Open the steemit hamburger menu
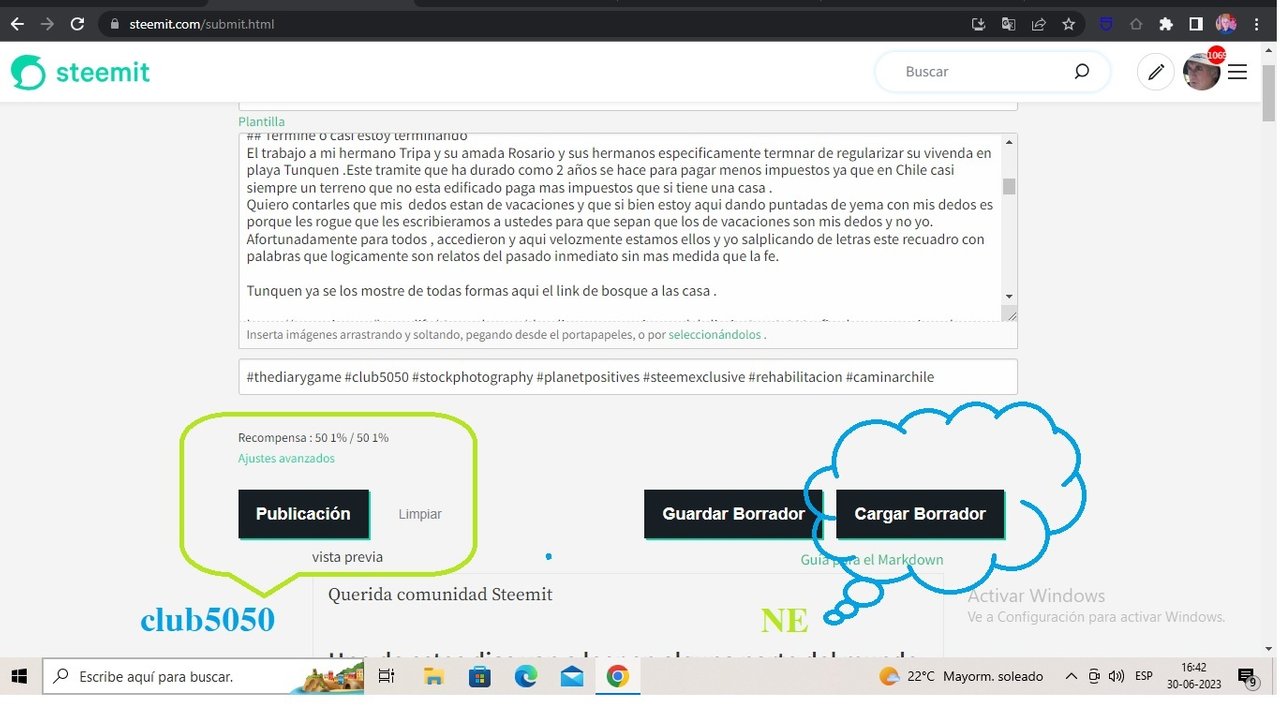 pyautogui.click(x=1237, y=72)
